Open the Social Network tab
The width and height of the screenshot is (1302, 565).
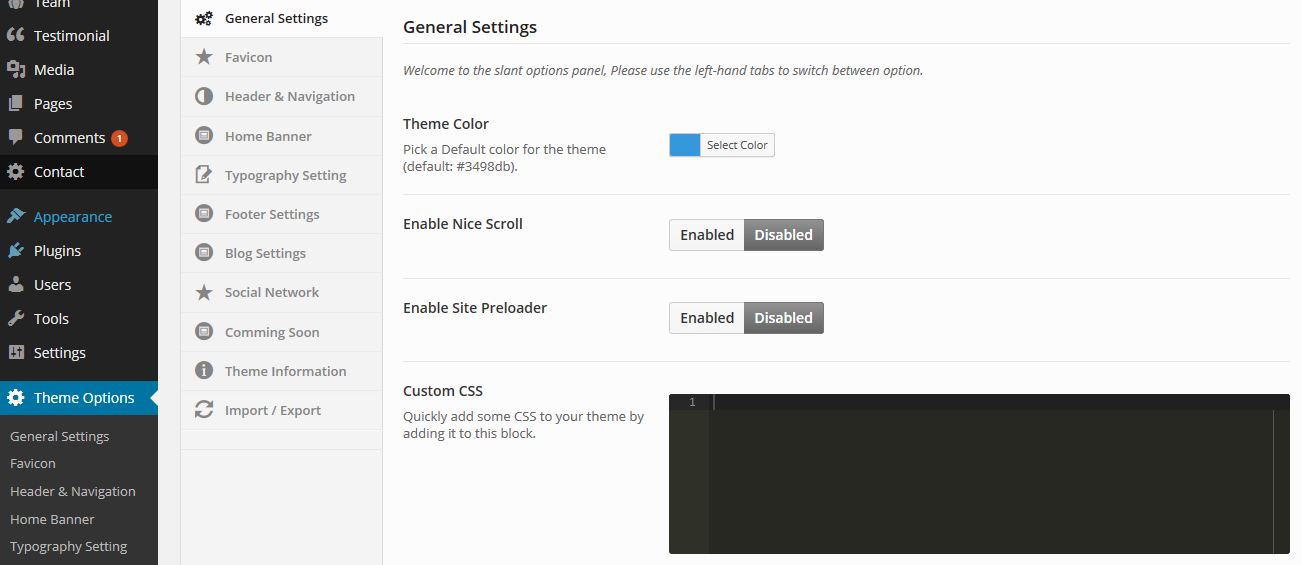(x=272, y=292)
